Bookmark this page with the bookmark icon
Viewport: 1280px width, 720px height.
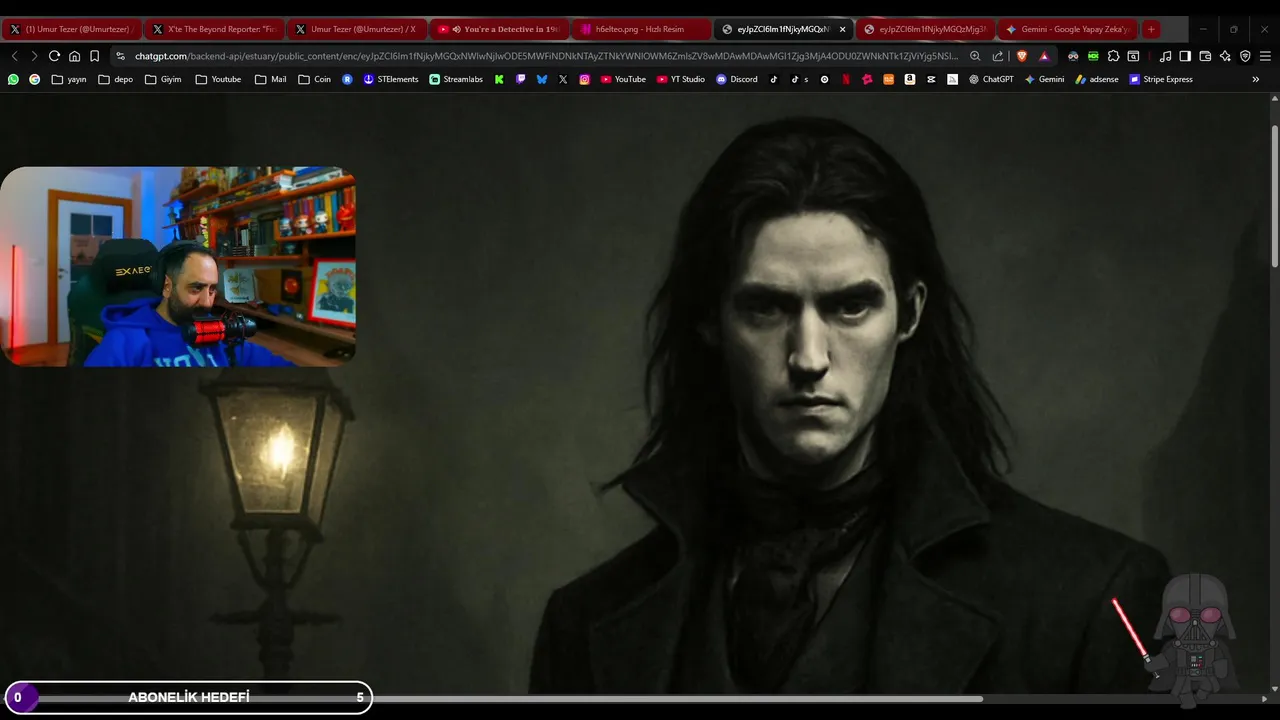(x=94, y=56)
